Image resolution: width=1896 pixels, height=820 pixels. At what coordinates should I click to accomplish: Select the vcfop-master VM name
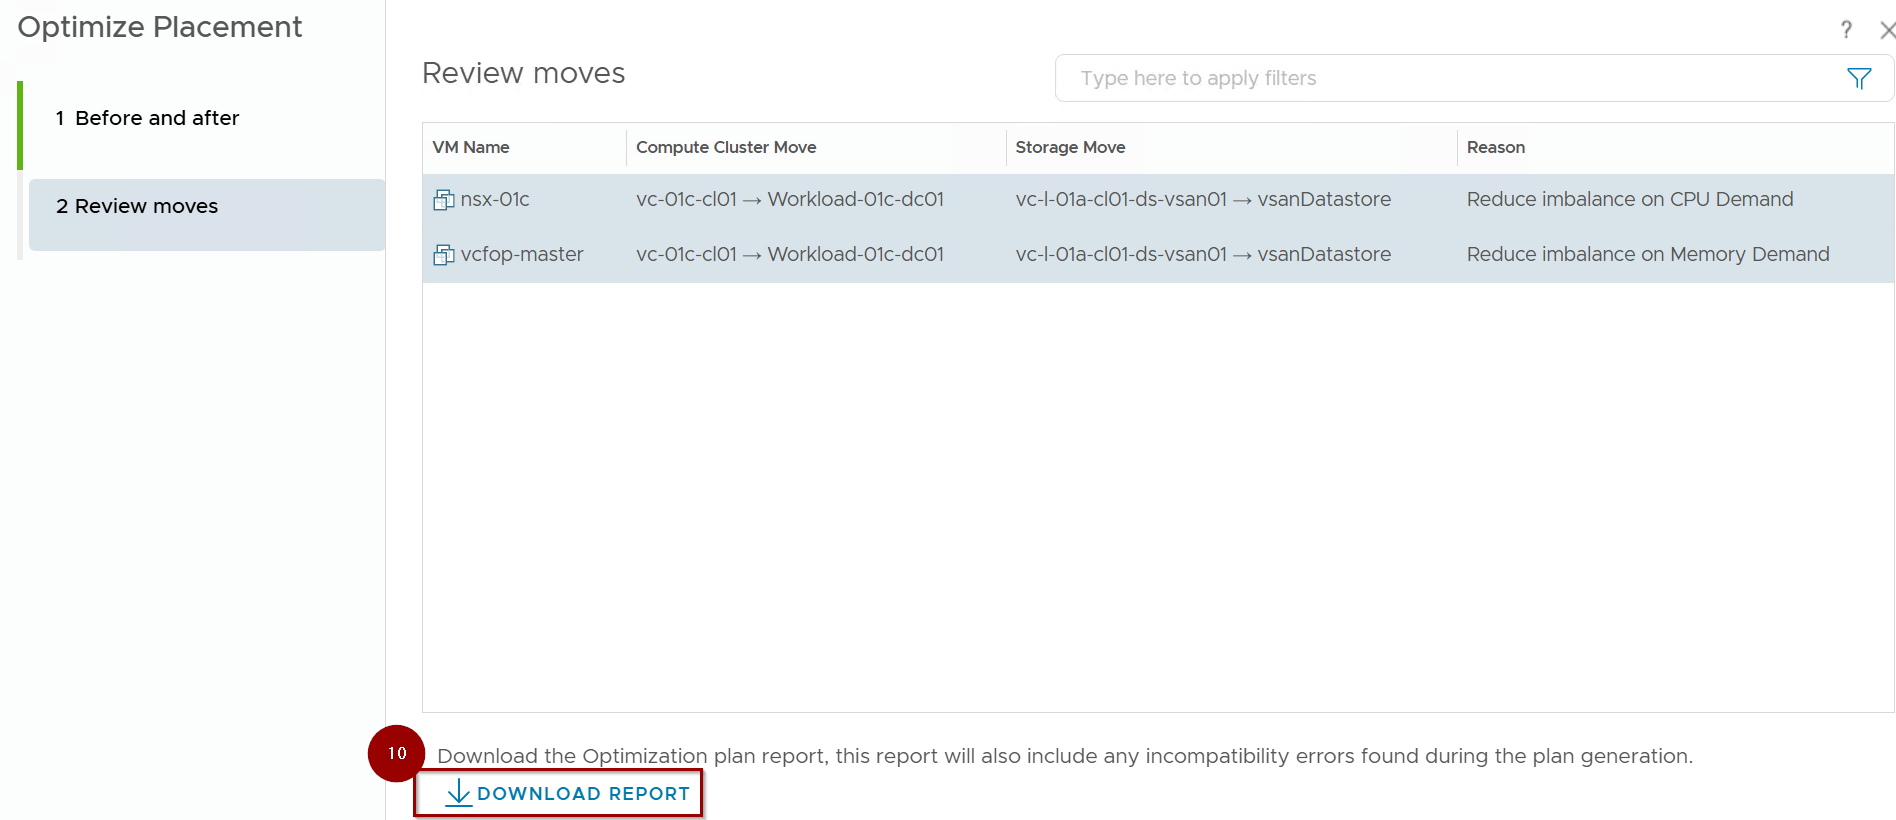click(522, 255)
